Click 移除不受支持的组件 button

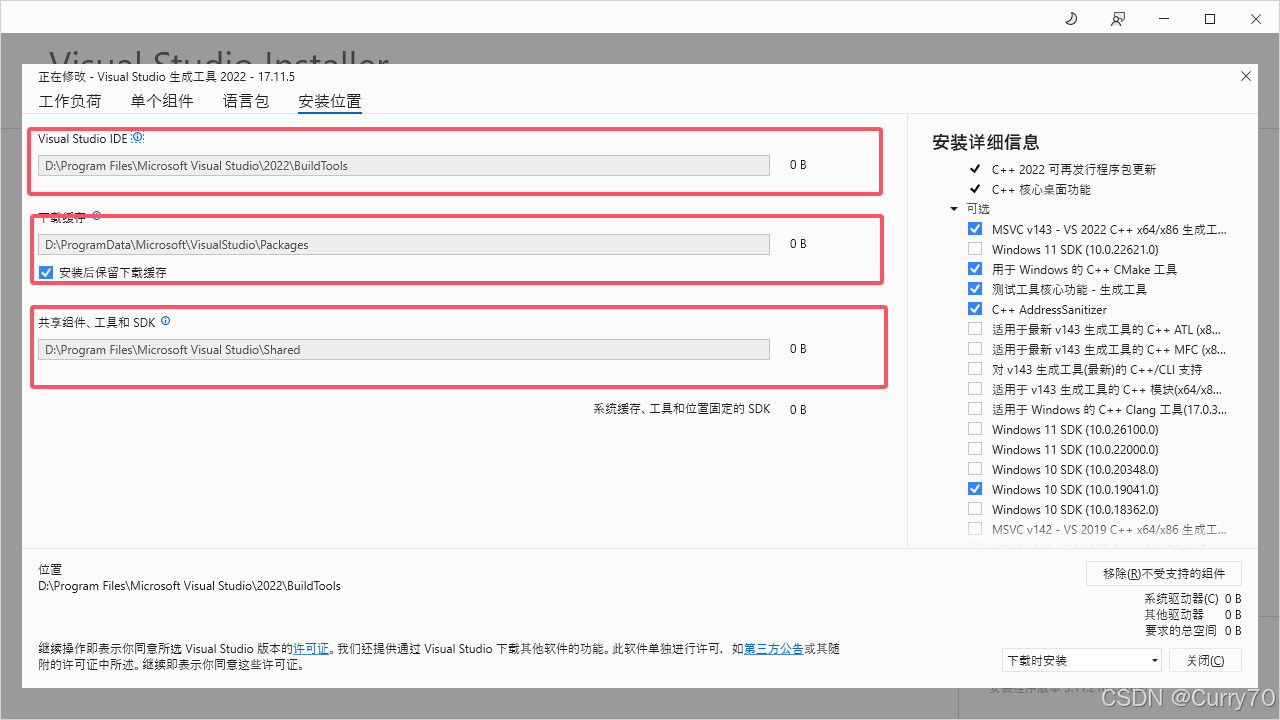1164,573
